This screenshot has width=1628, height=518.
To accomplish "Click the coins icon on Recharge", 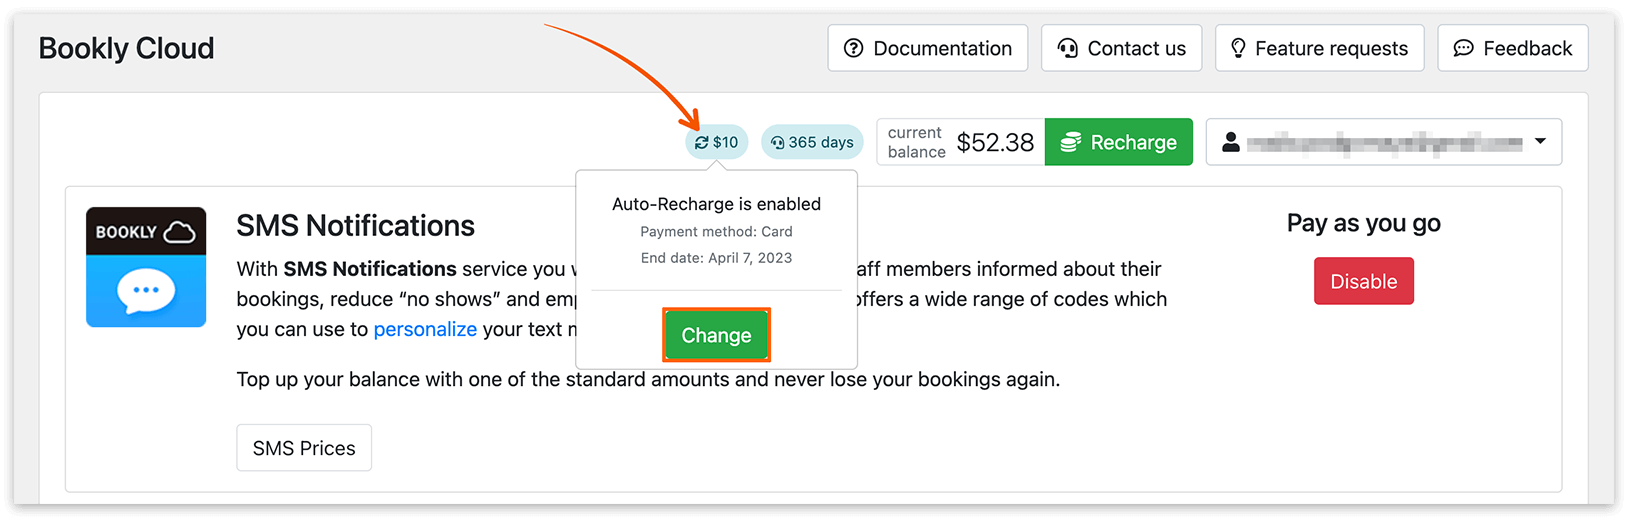I will point(1070,142).
